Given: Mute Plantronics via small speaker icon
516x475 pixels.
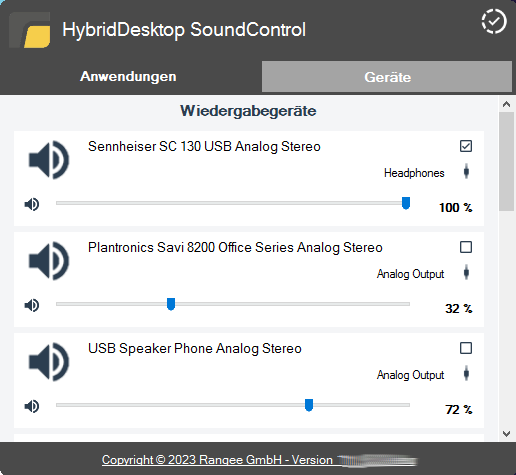Looking at the screenshot, I should click(32, 305).
